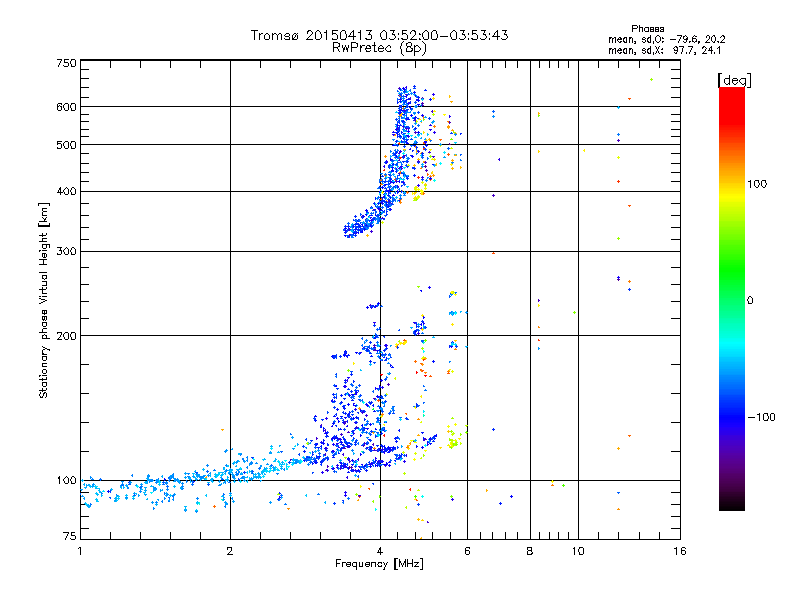Select the 'RwPretec (8p)' subtitle text

point(379,48)
